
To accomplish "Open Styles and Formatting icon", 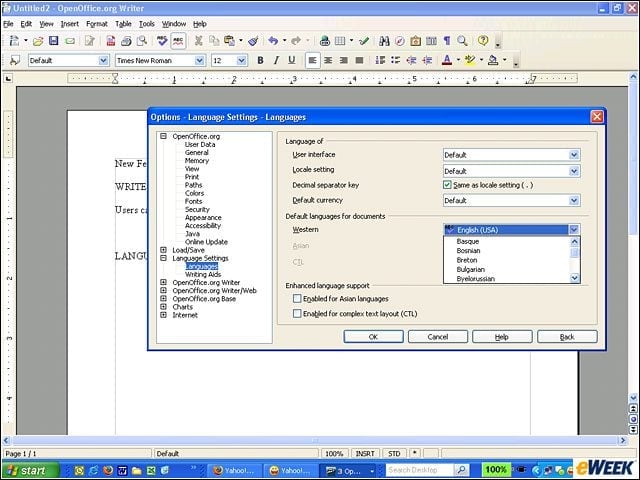I will click(x=15, y=60).
